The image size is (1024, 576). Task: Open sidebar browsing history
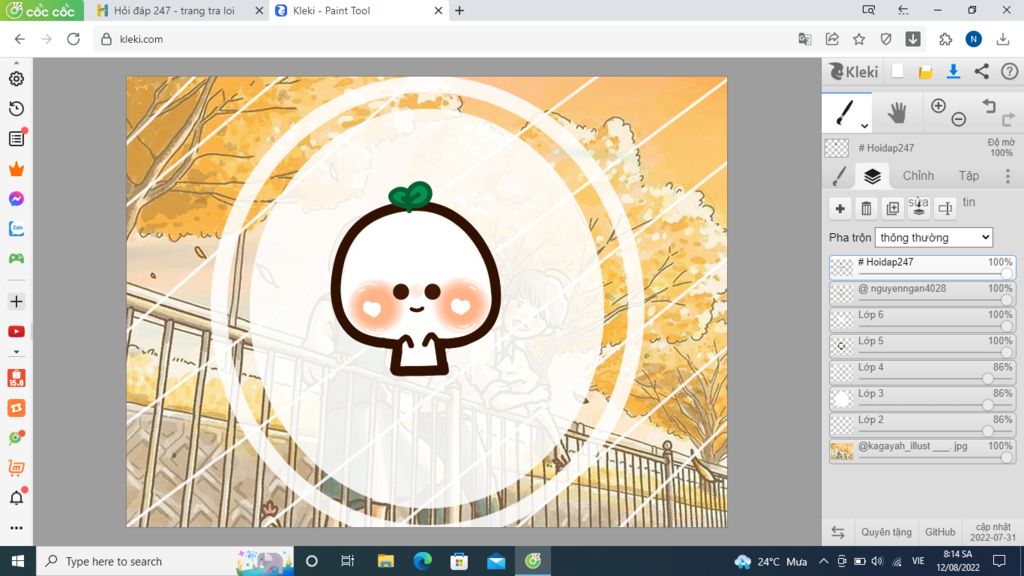(x=16, y=108)
